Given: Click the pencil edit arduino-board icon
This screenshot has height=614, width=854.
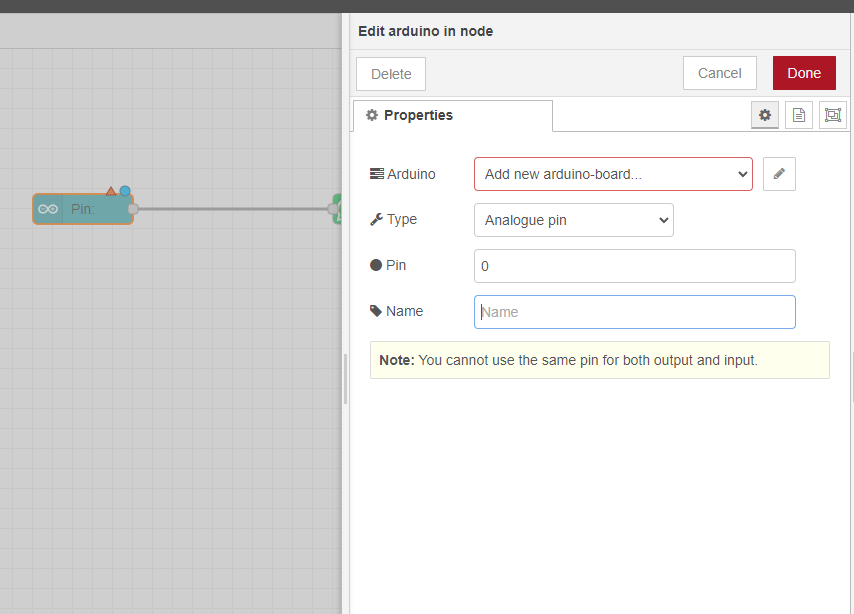Looking at the screenshot, I should click(x=779, y=174).
